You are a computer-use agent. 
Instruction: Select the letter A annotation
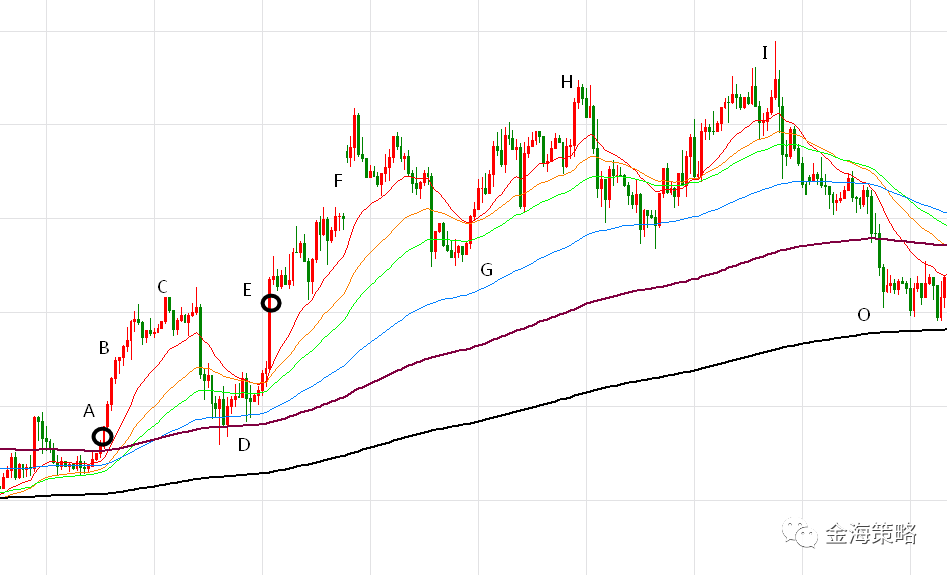click(x=88, y=411)
